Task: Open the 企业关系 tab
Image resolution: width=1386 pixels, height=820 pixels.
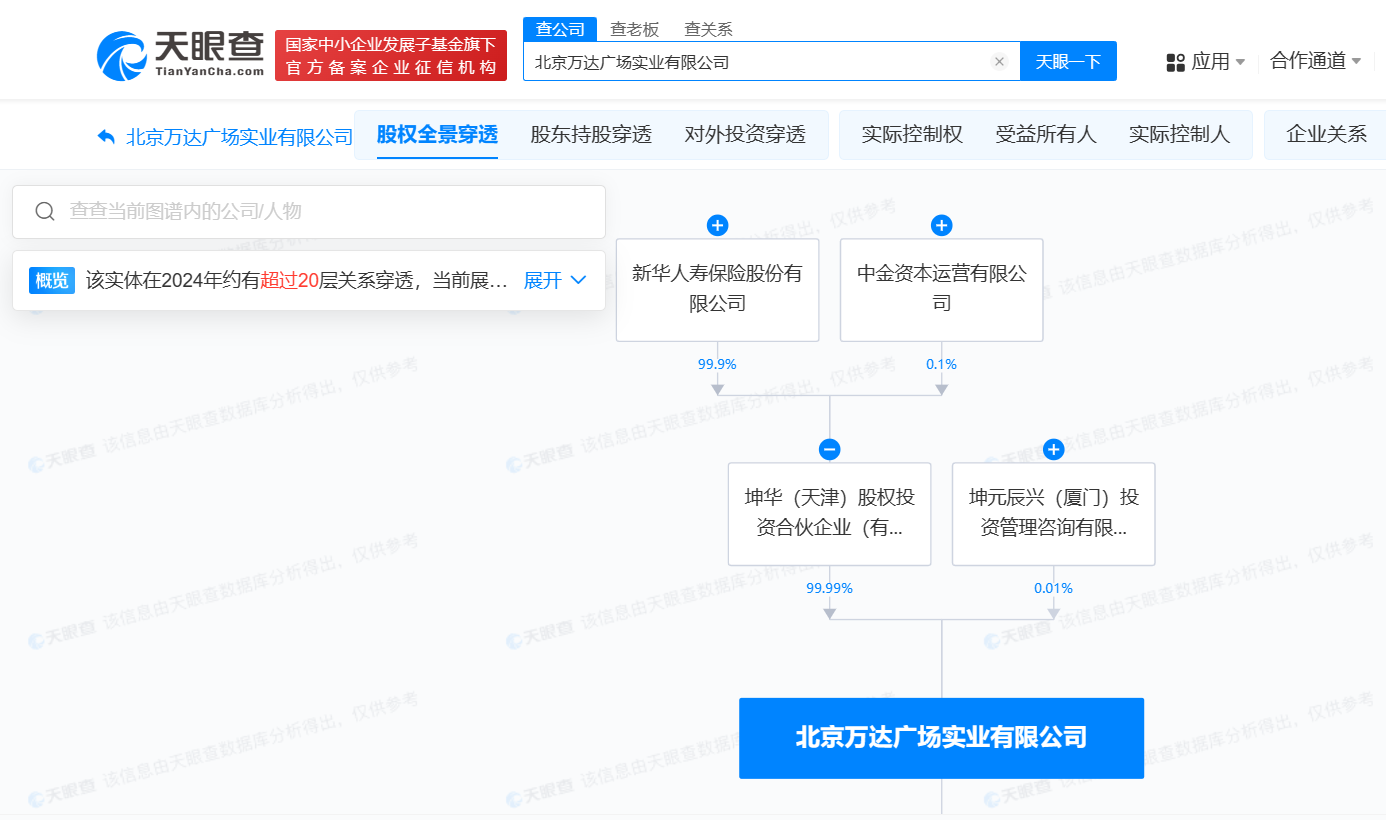Action: 1325,135
